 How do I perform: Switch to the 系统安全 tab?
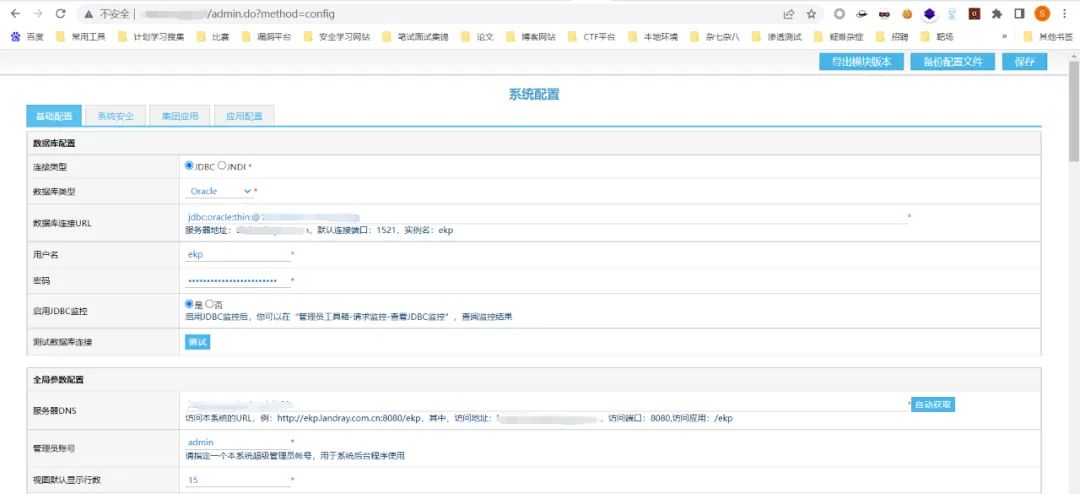(116, 116)
